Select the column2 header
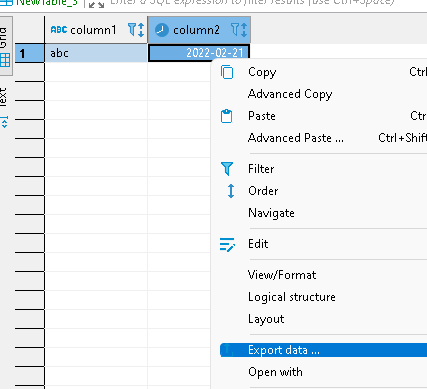Viewport: 427px width, 389px height. 199,30
